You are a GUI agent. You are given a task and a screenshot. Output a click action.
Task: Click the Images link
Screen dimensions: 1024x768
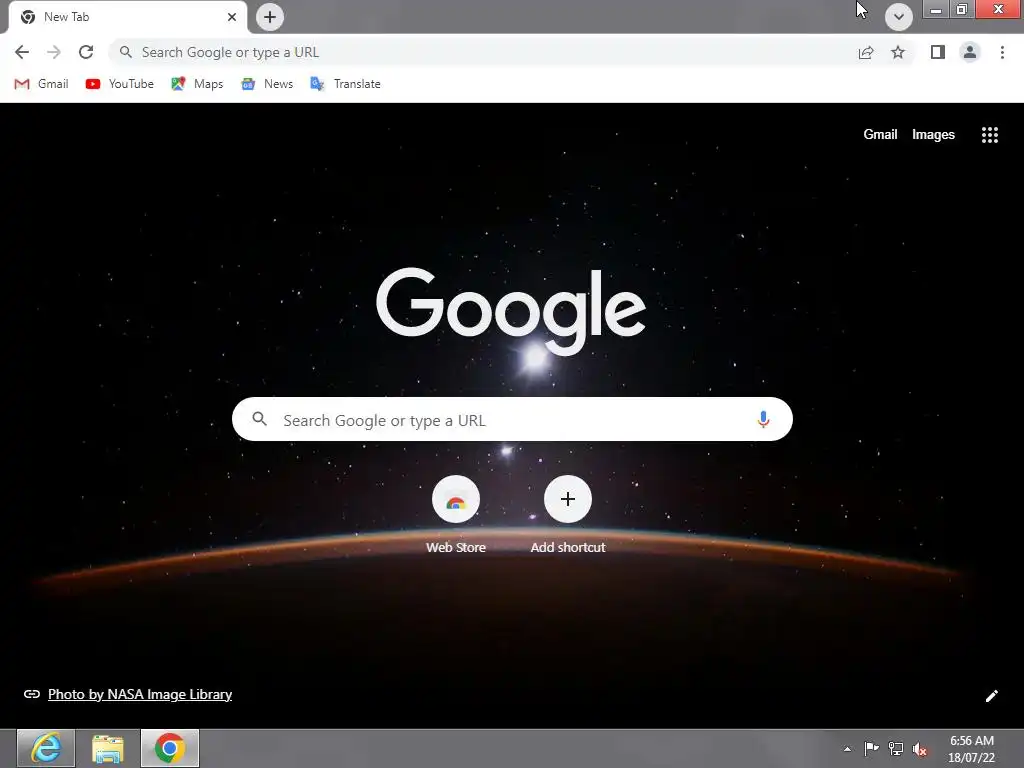[933, 135]
